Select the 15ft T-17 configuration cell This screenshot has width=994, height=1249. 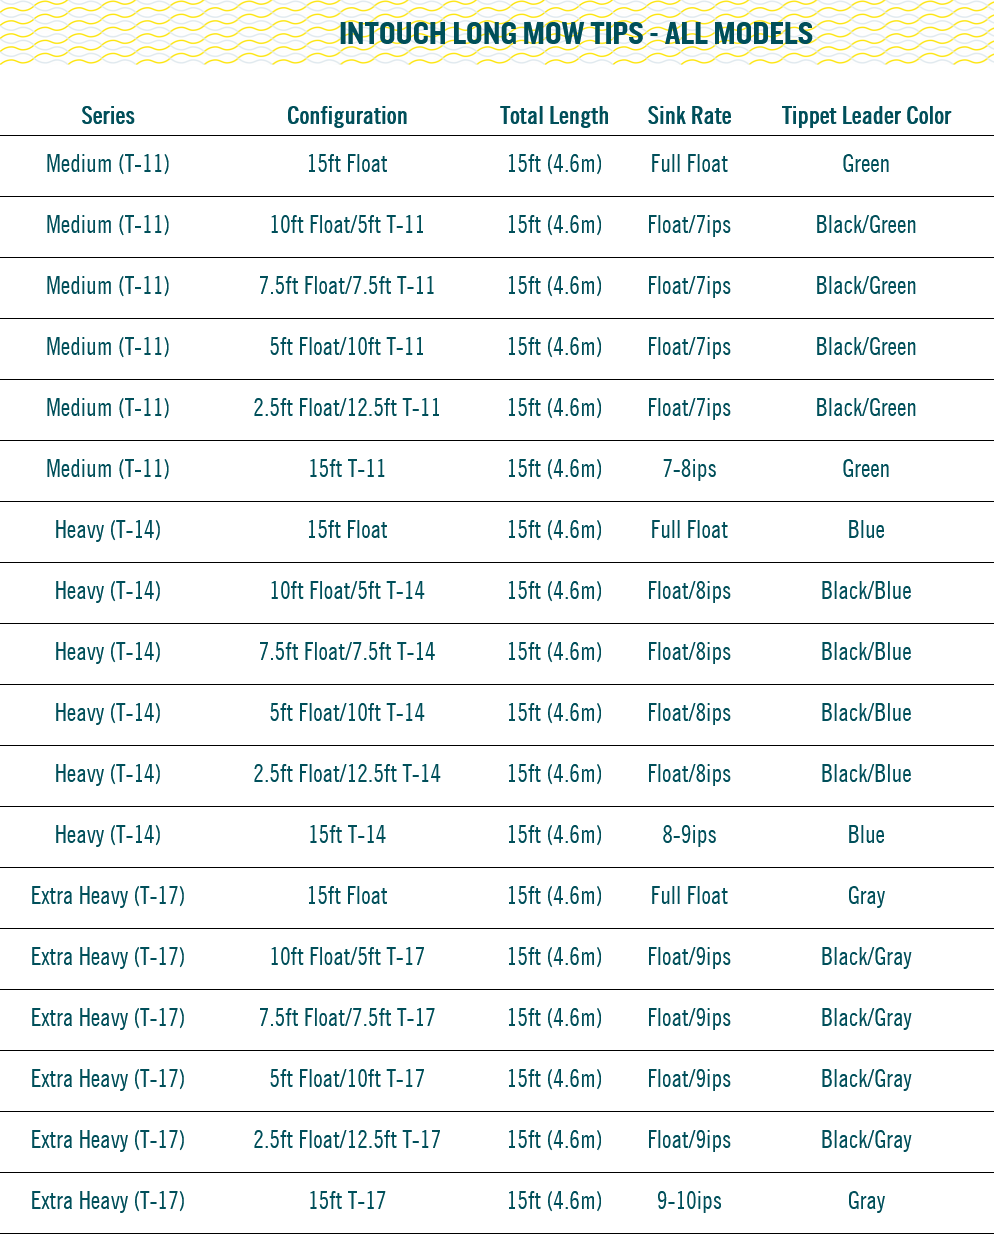click(347, 1201)
